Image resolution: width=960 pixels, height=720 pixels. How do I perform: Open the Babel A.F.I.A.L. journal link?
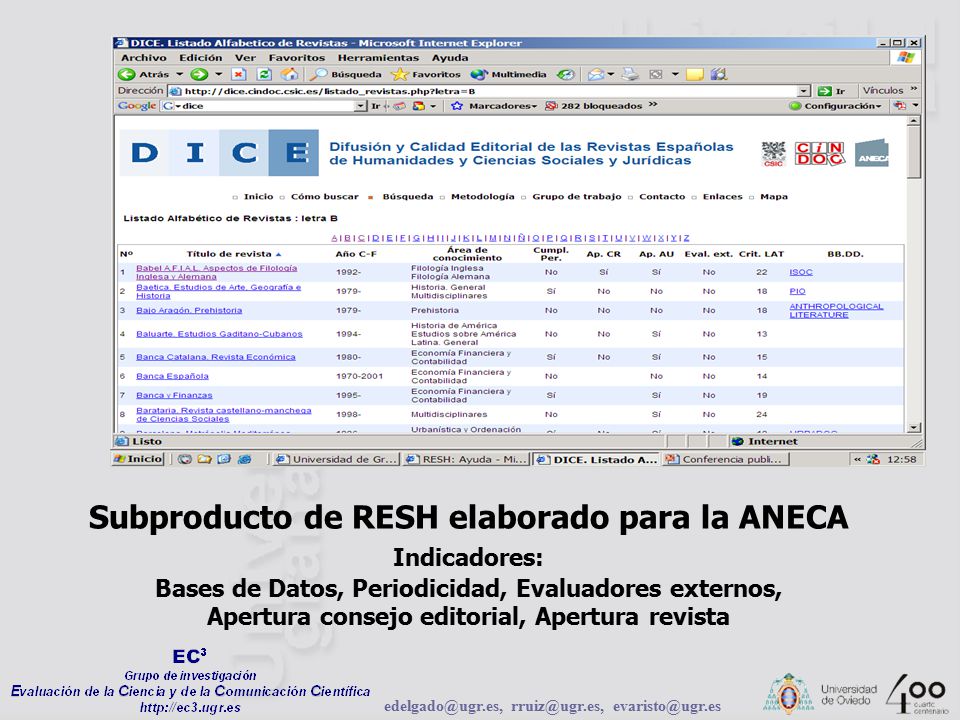pos(217,272)
